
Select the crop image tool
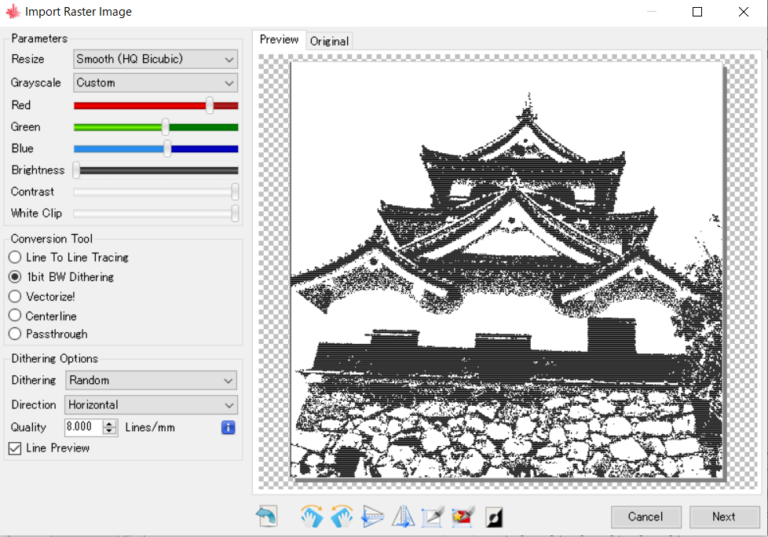[x=432, y=516]
